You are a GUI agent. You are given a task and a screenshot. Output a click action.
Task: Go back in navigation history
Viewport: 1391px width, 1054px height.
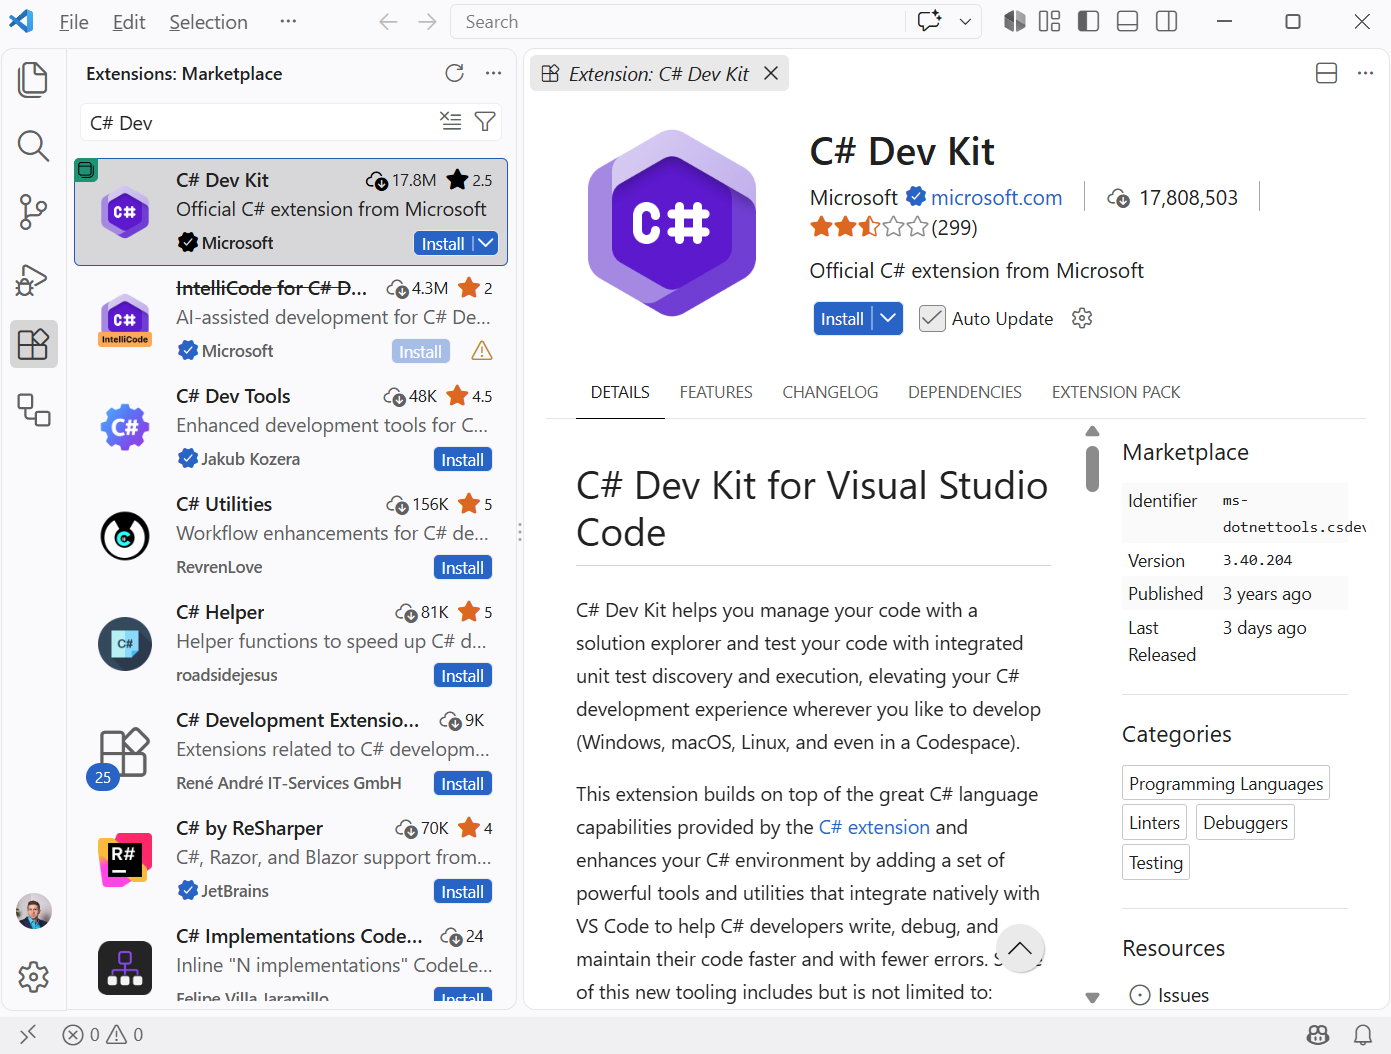tap(388, 22)
